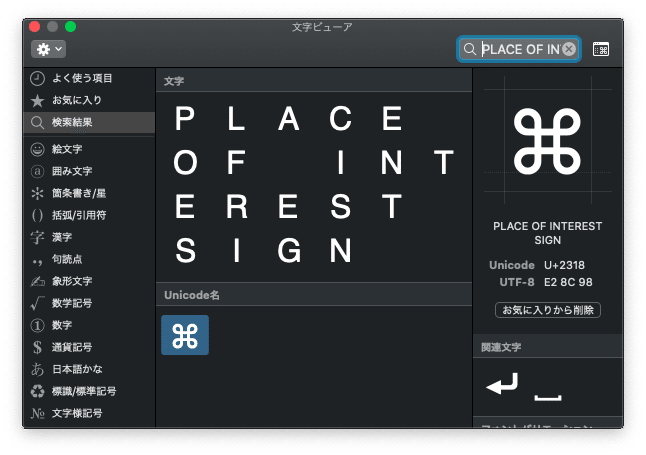
Task: Select the clock icon for よく使う項目
Action: click(x=37, y=78)
